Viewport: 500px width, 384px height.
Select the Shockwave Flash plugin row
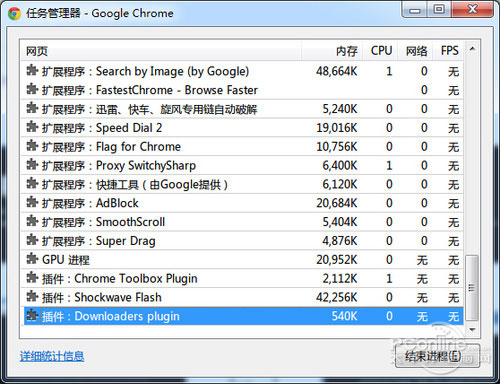tap(242, 297)
